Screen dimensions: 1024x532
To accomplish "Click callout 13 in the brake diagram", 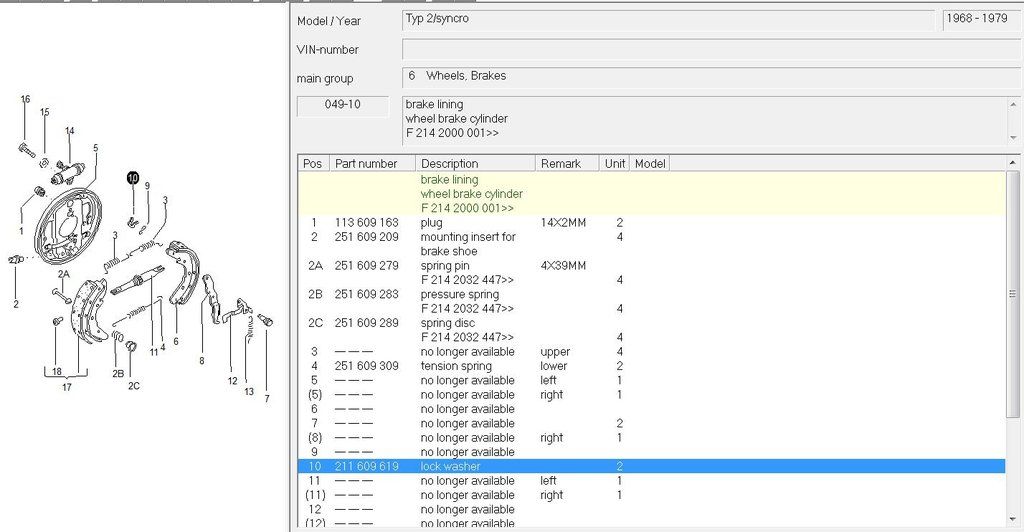I will [x=249, y=392].
